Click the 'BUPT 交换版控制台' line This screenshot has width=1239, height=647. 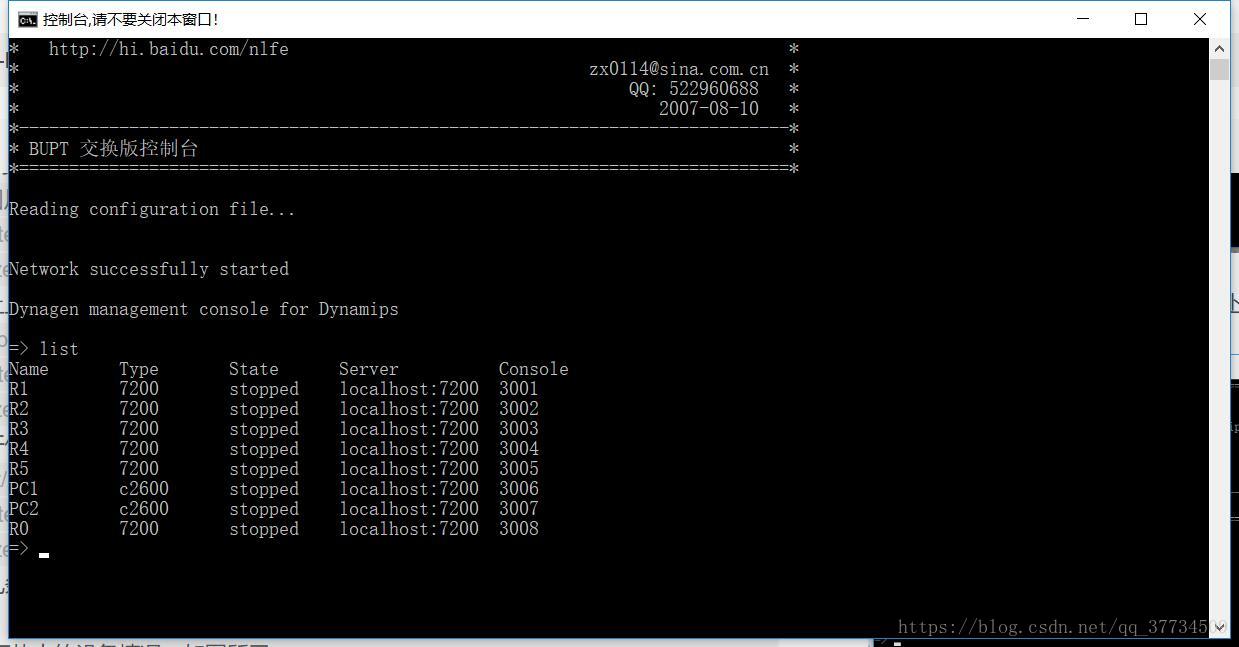pyautogui.click(x=114, y=148)
